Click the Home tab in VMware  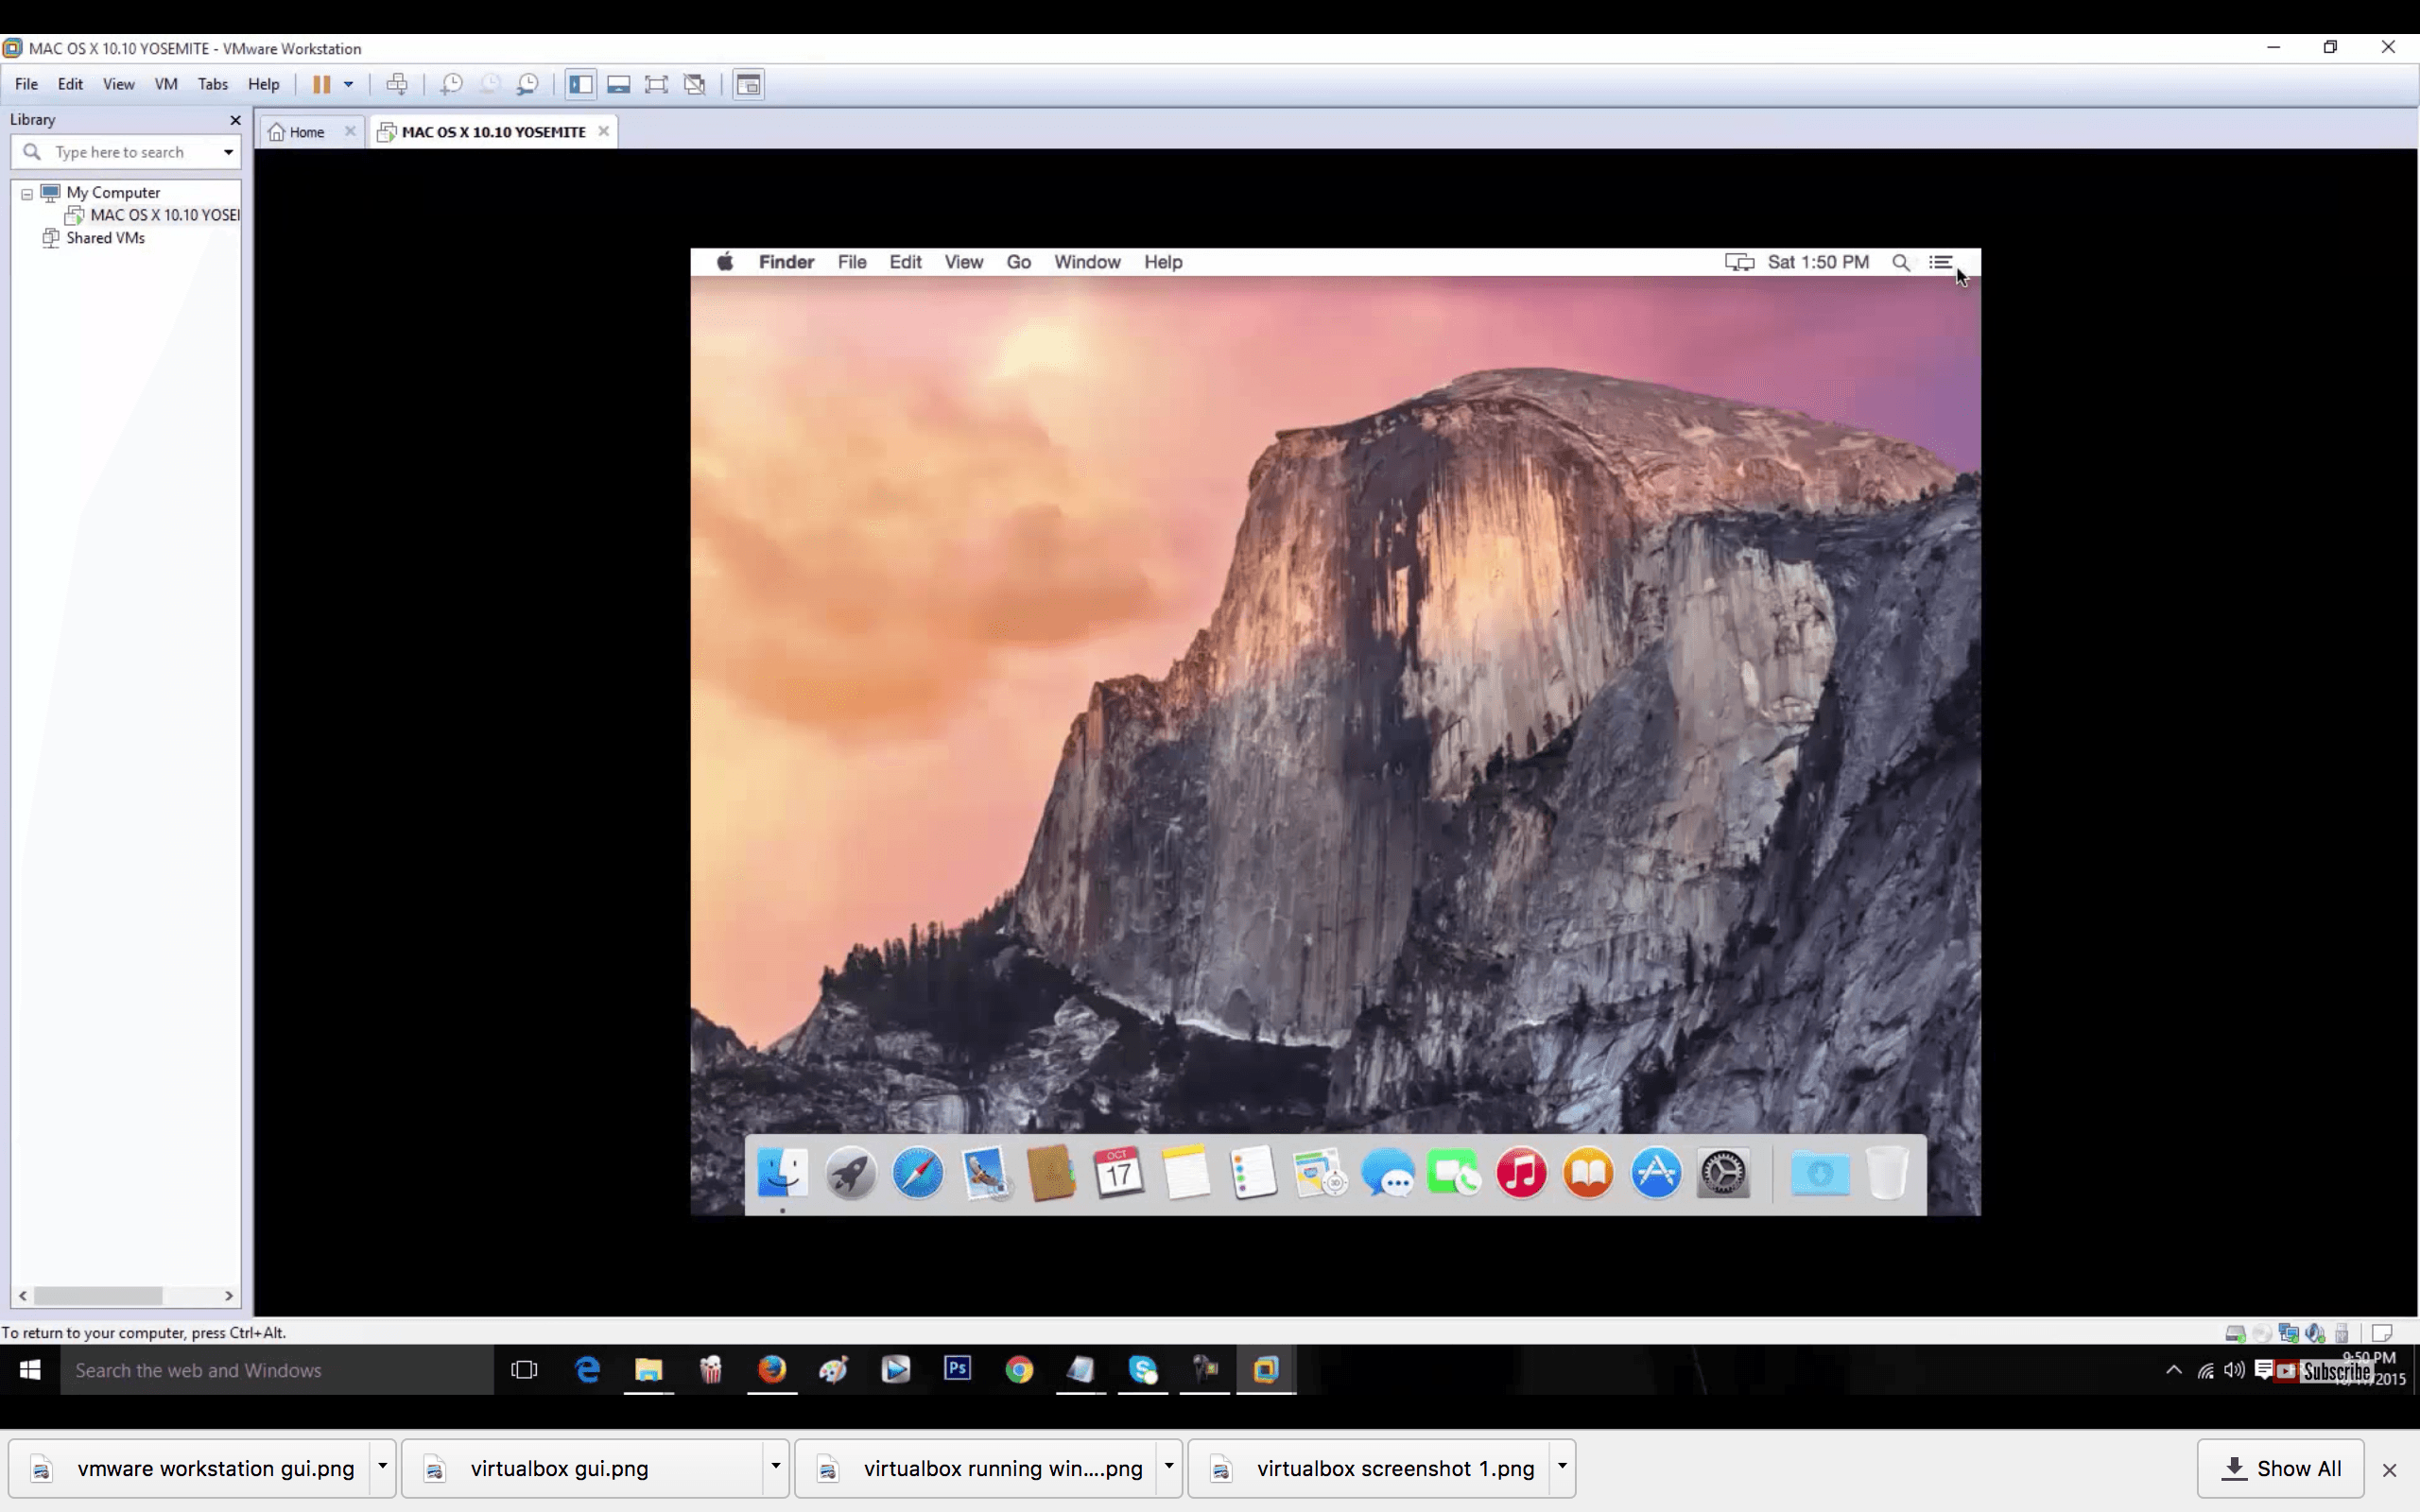pyautogui.click(x=305, y=130)
